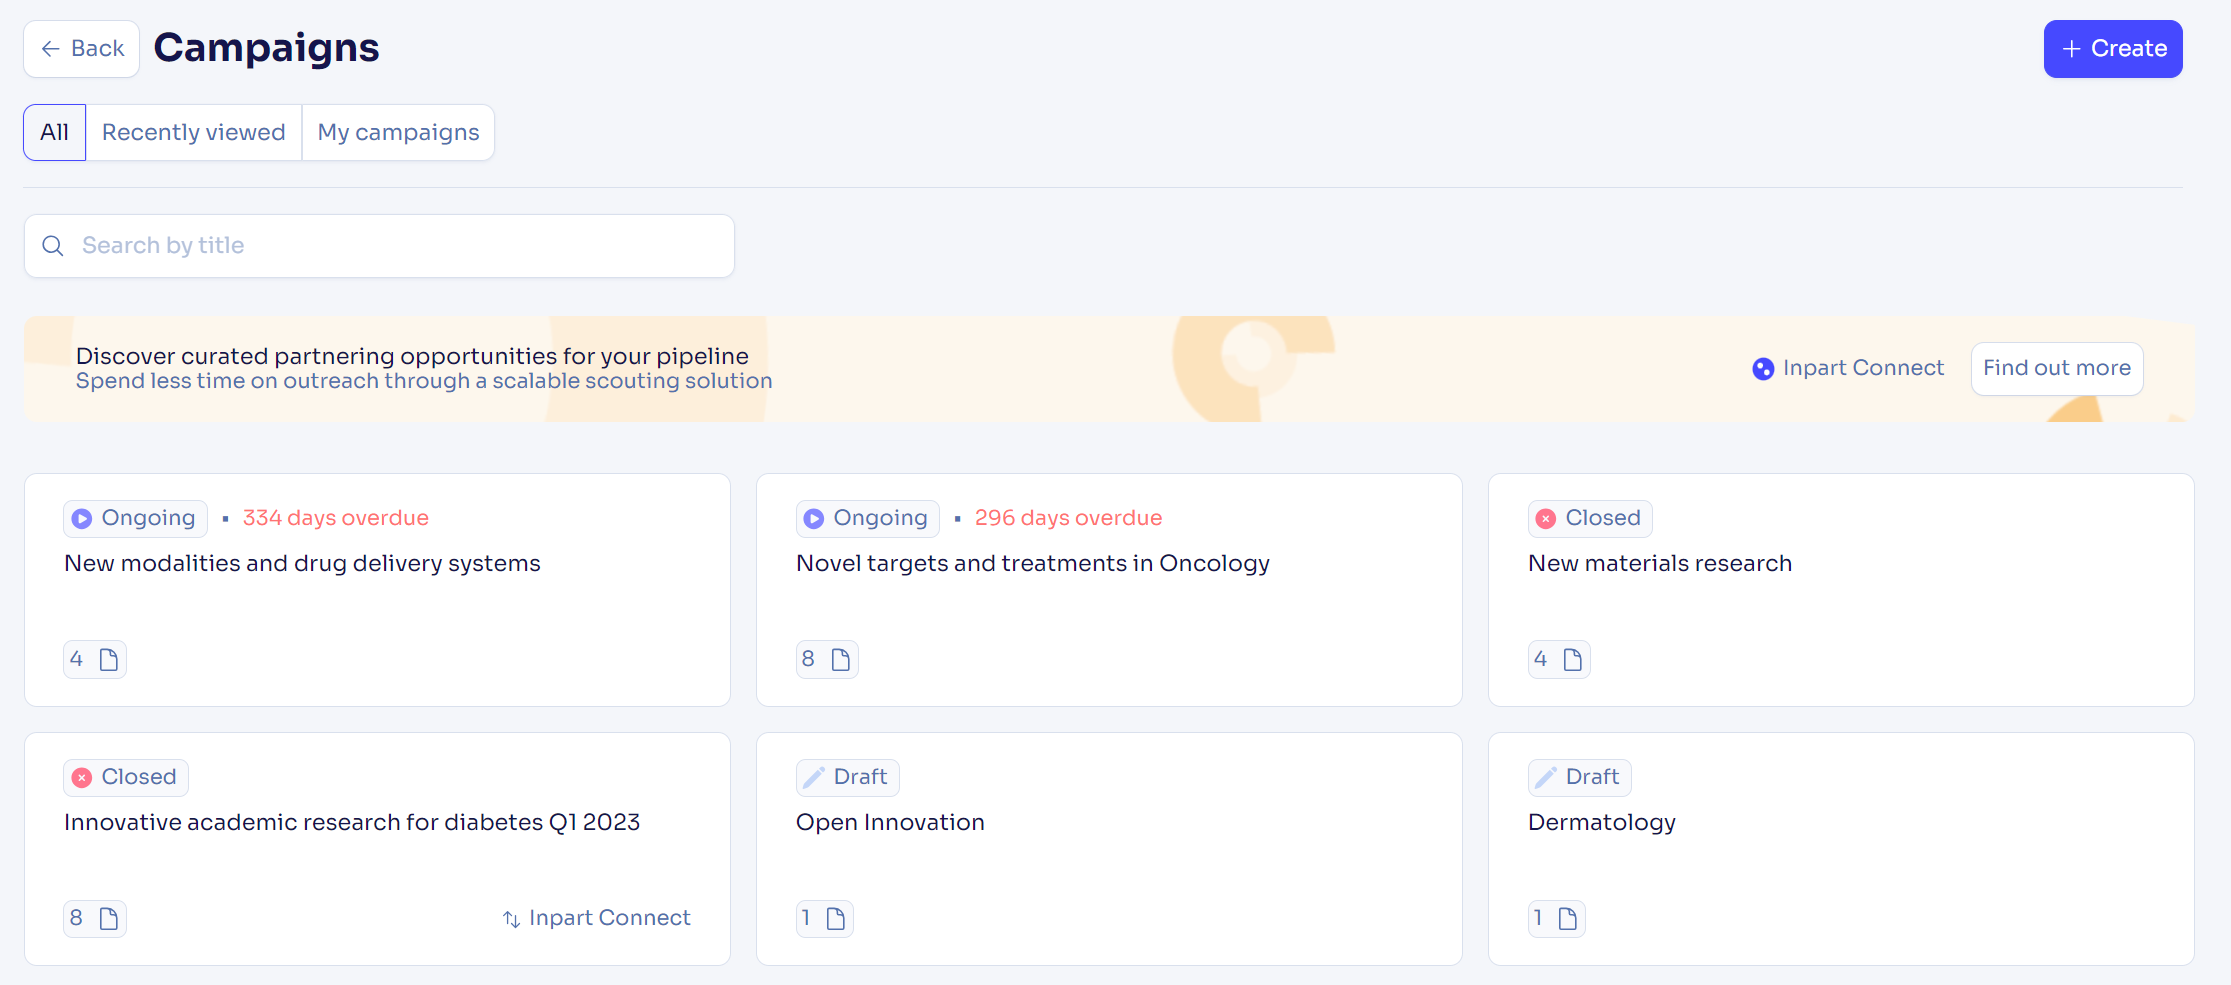Image resolution: width=2231 pixels, height=985 pixels.
Task: Click Closed status badge on New materials card
Action: tap(1590, 518)
